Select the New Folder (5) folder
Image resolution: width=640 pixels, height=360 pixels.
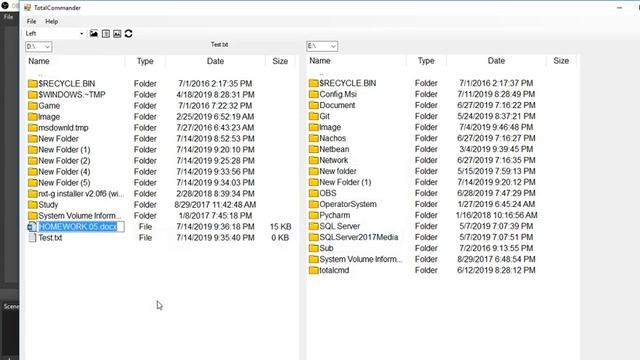tap(59, 183)
